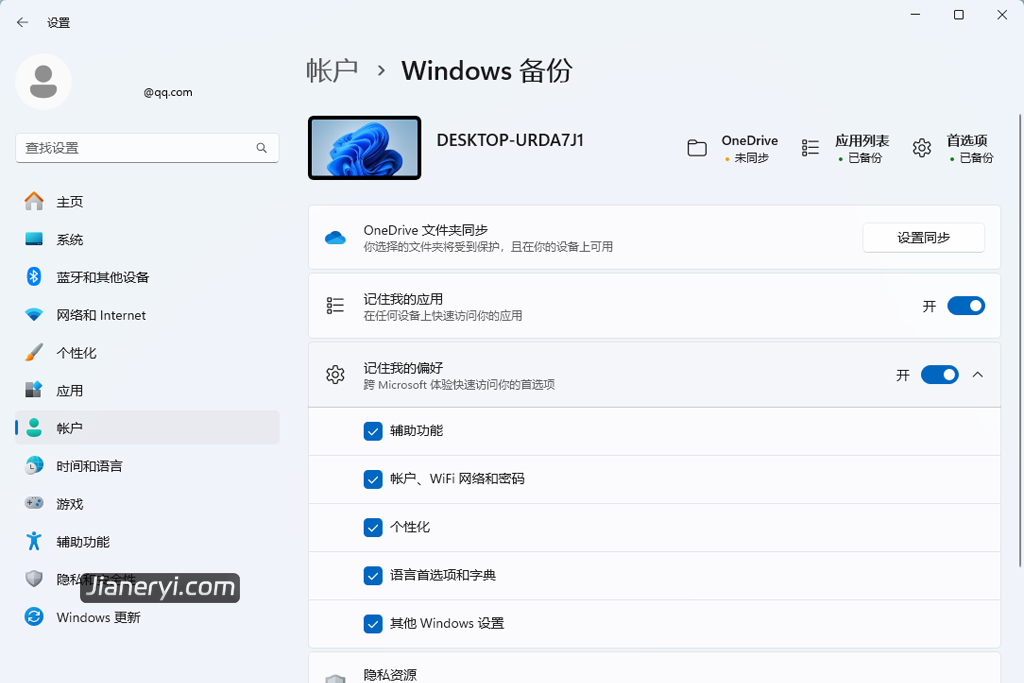Screen dimensions: 1024x683
Task: Click the Windows 备份 page heading
Action: pyautogui.click(x=487, y=71)
